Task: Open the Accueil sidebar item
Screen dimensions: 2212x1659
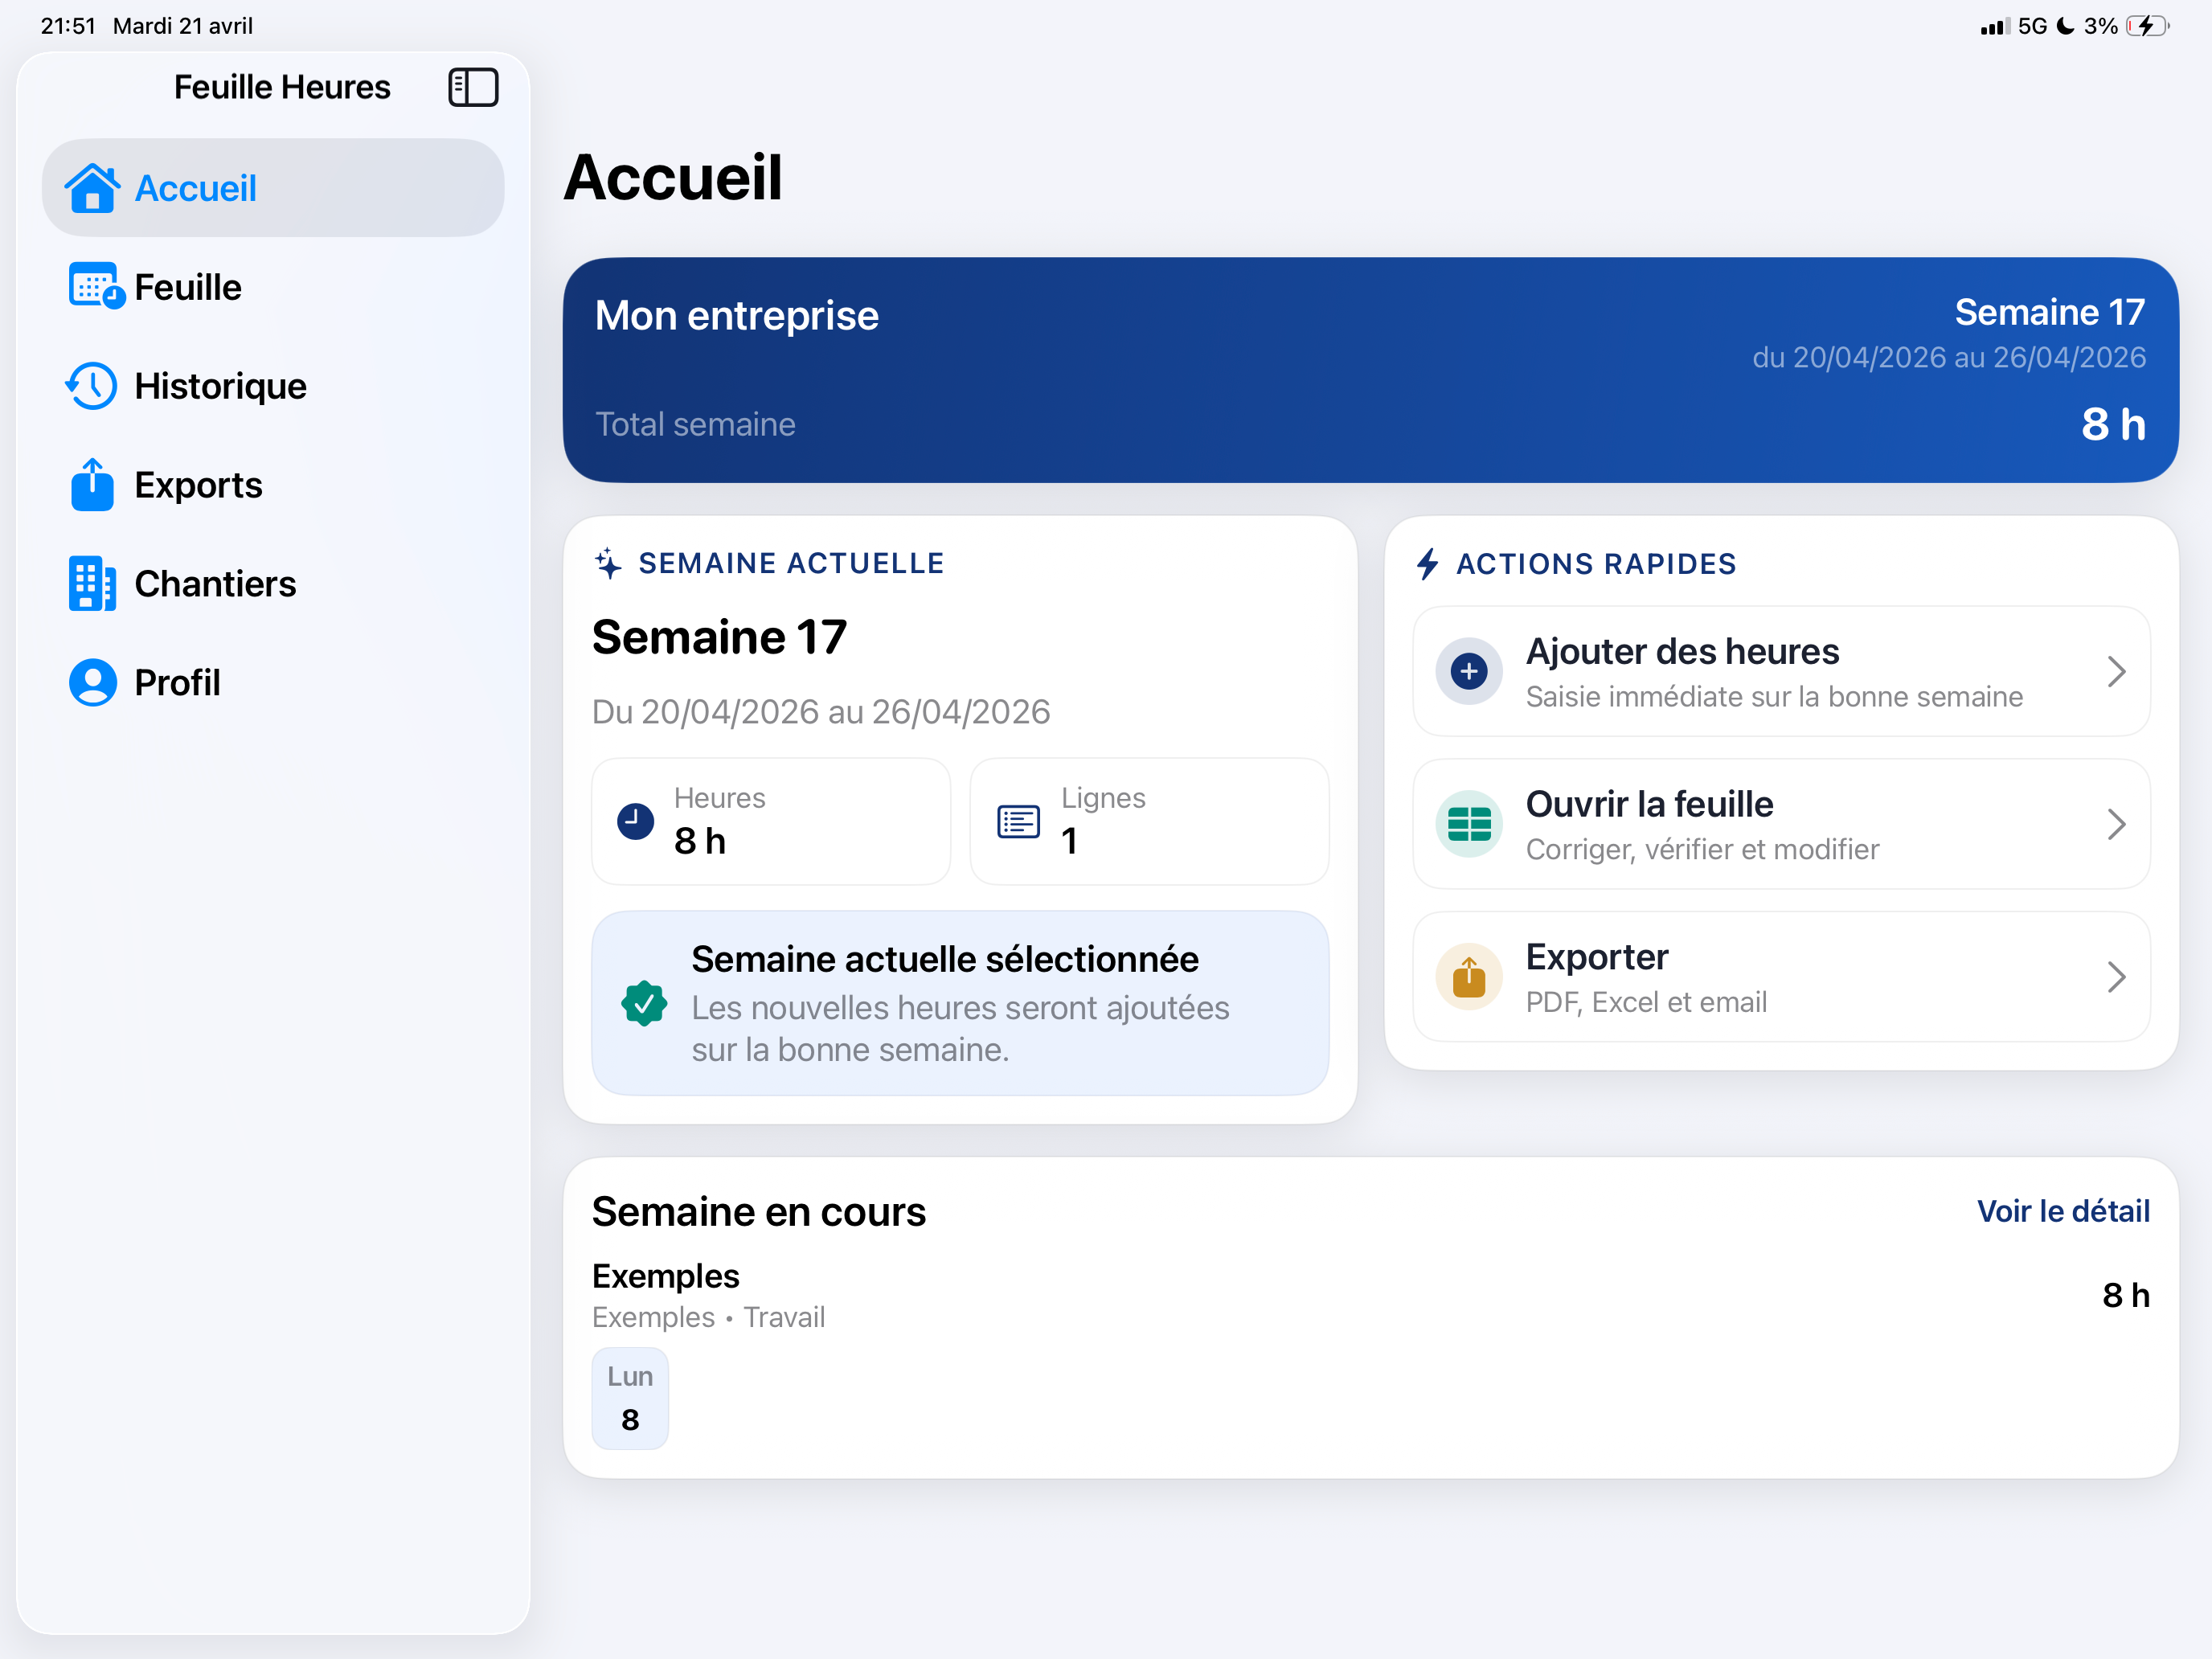Action: pyautogui.click(x=273, y=188)
